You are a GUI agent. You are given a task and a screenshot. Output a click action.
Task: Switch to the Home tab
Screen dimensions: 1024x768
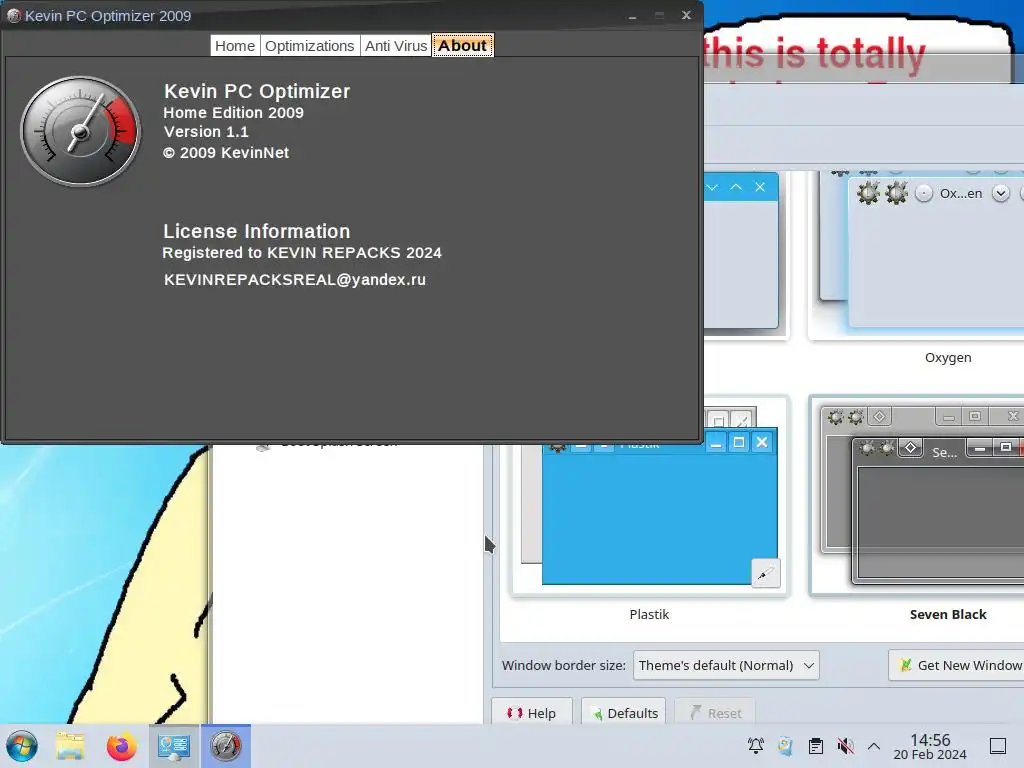click(235, 46)
